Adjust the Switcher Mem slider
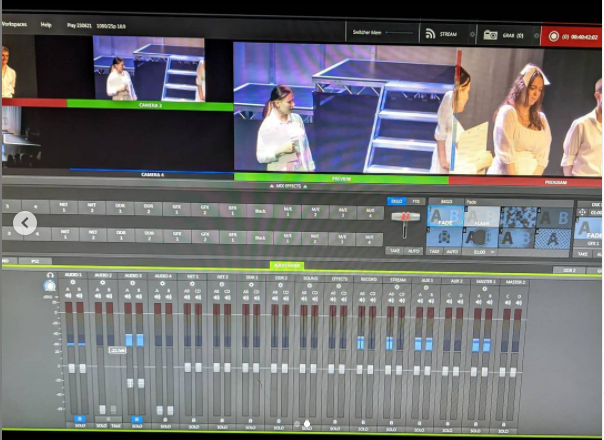This screenshot has height=440, width=604. click(x=400, y=33)
